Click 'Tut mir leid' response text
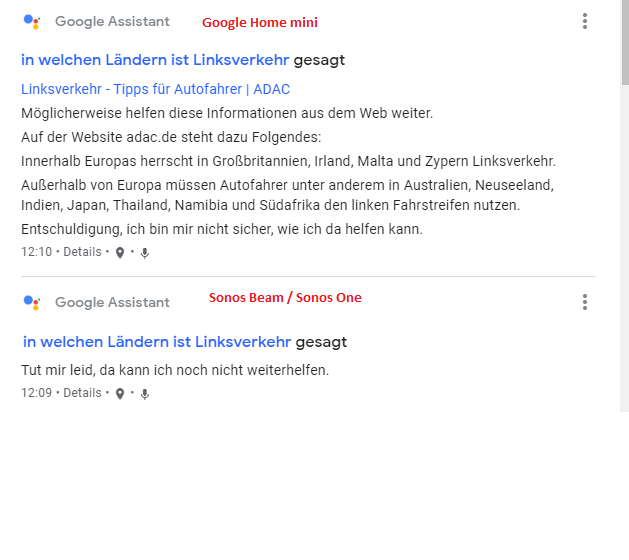 click(x=175, y=370)
